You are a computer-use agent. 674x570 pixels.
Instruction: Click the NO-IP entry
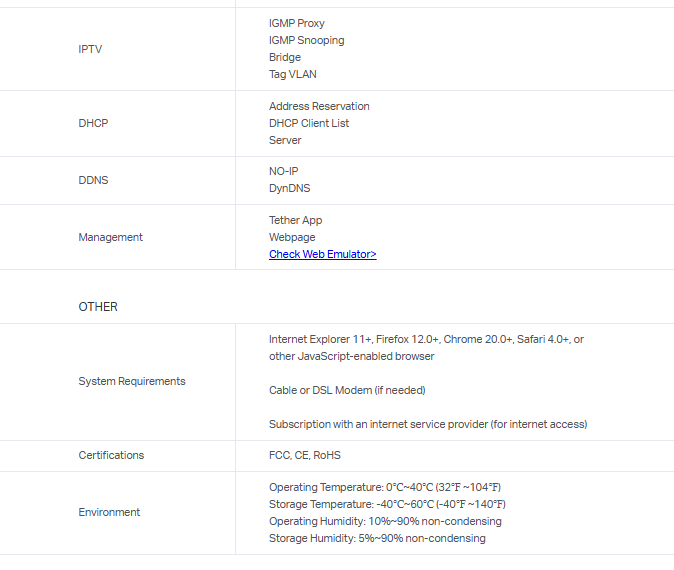click(x=283, y=171)
